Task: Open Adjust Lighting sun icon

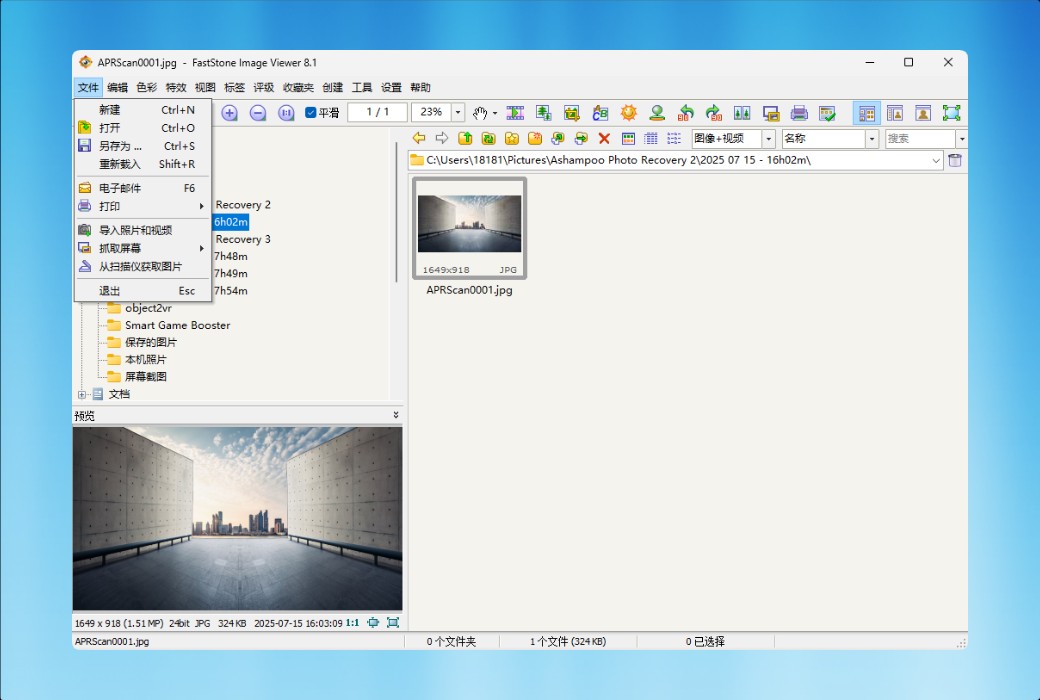Action: 629,113
